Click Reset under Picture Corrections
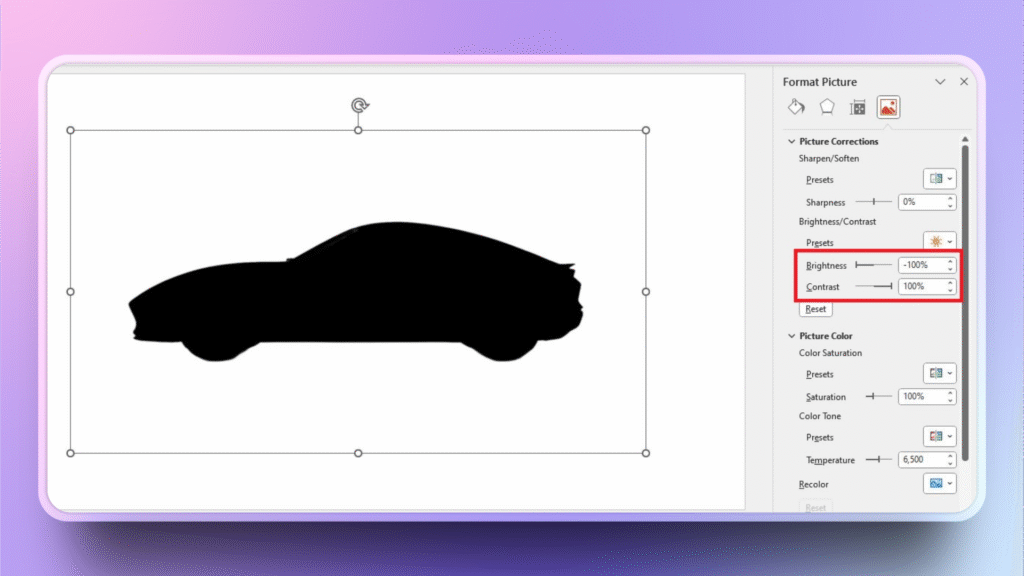 (816, 310)
